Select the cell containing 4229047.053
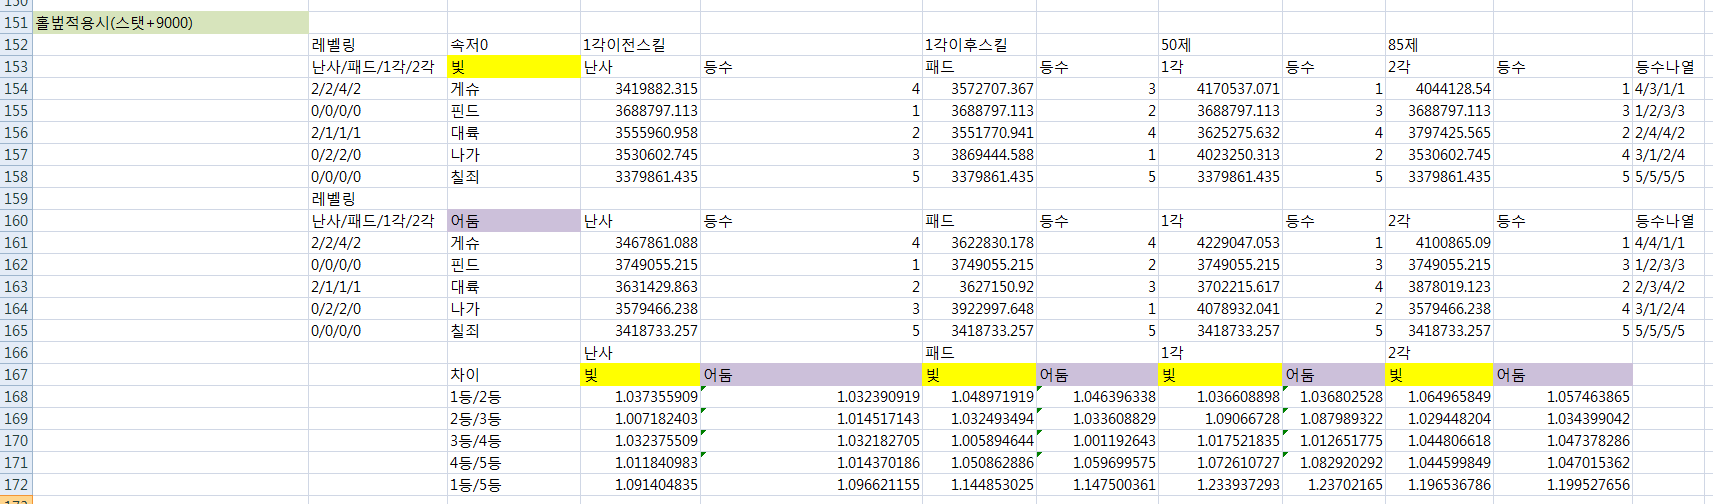Viewport: 1713px width, 504px height. coord(1219,242)
